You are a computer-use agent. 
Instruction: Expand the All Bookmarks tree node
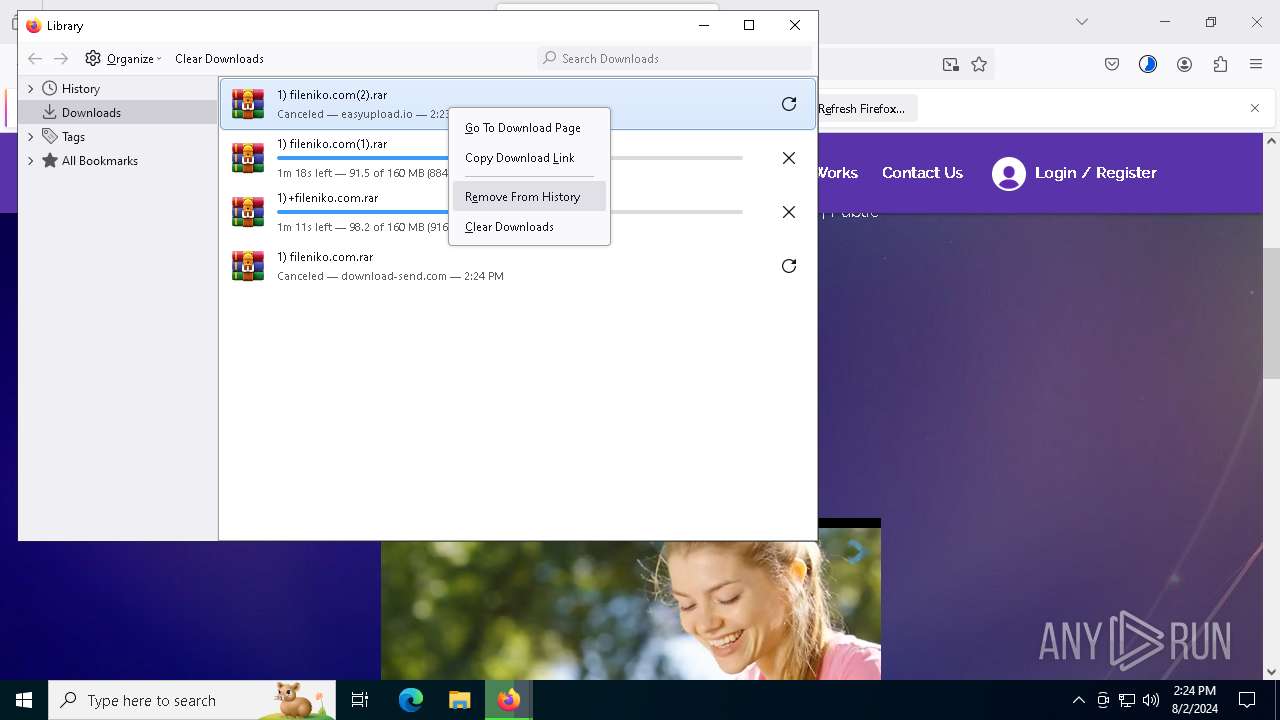(31, 161)
